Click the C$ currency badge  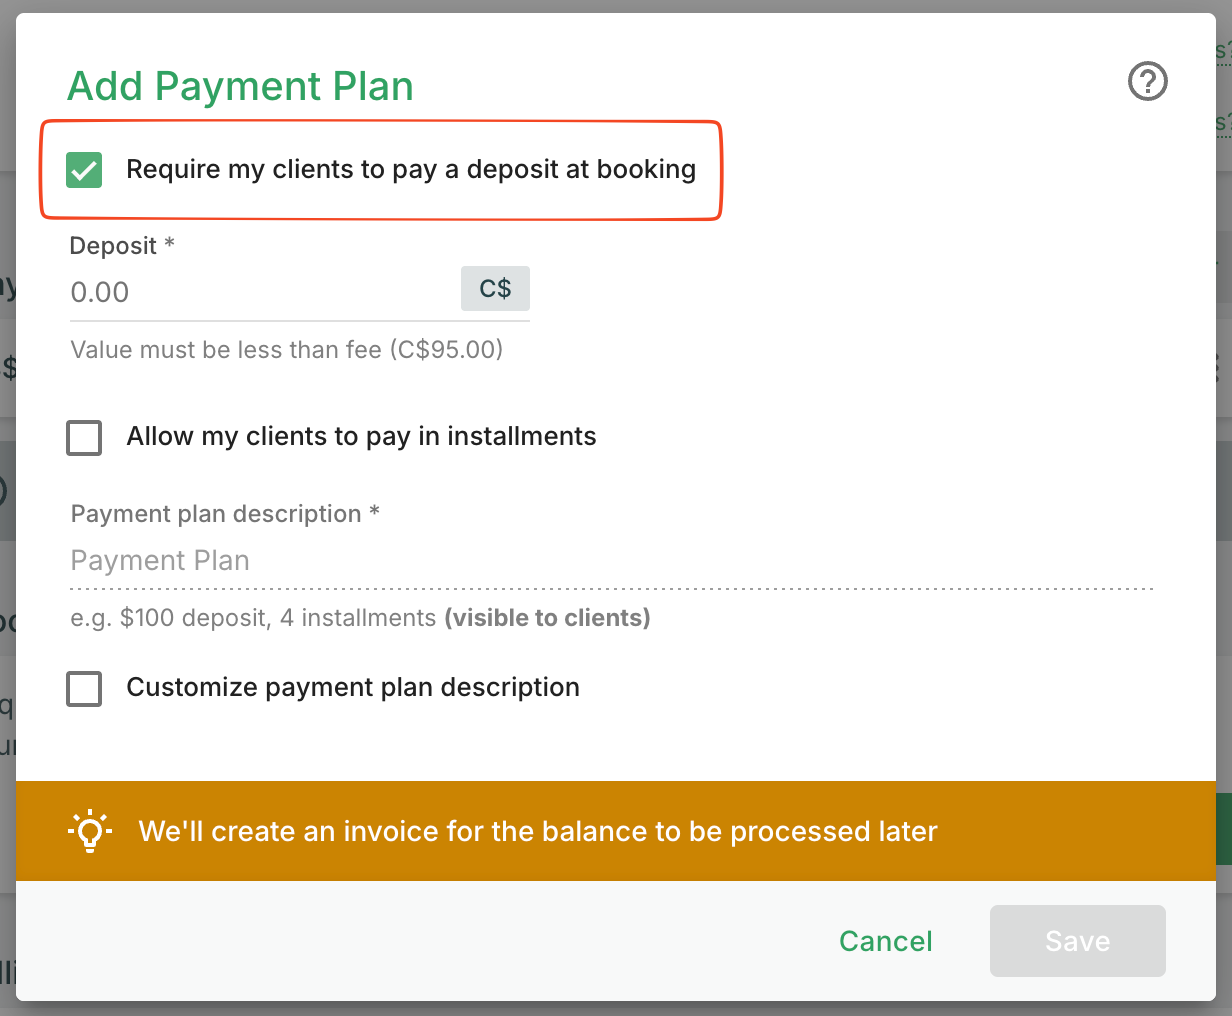coord(495,289)
